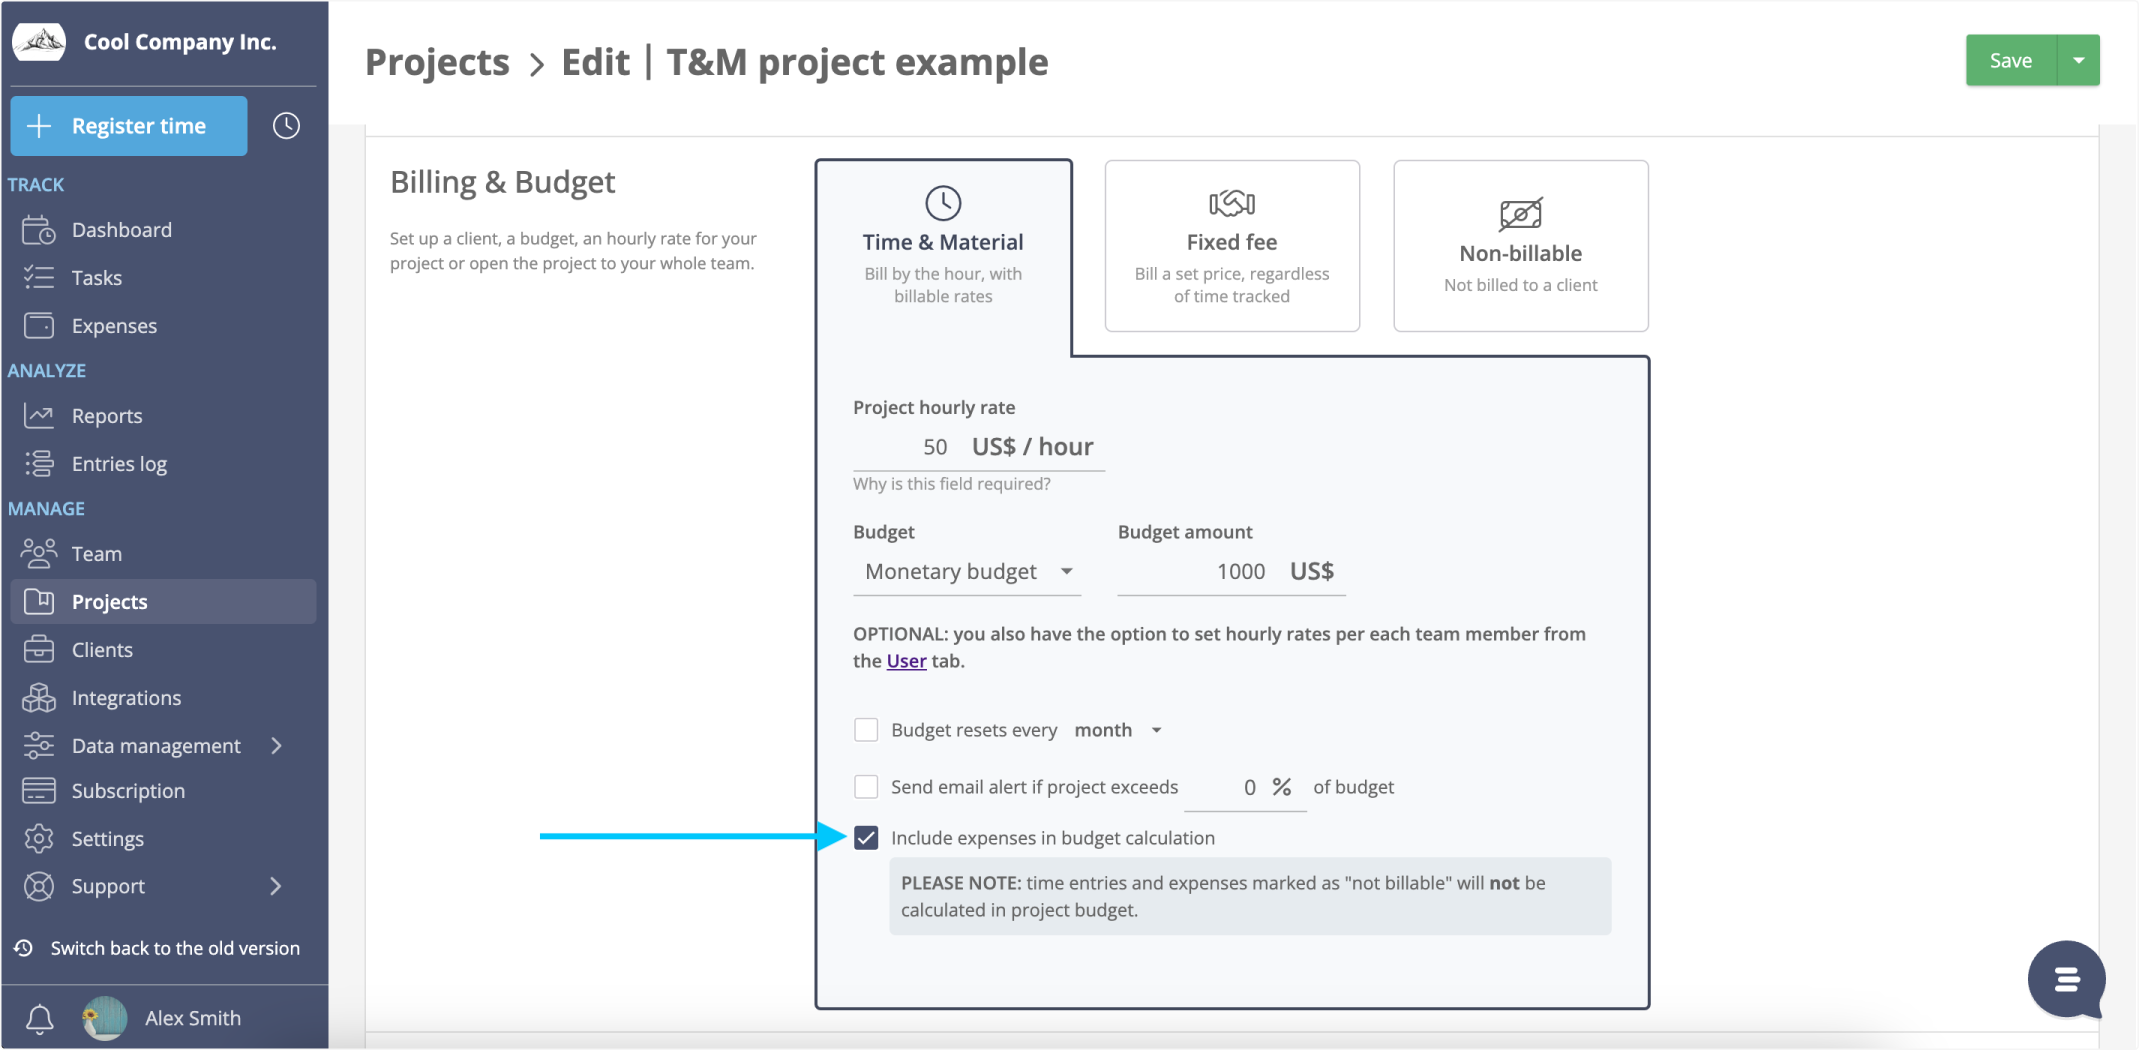
Task: Expand the Save button dropdown arrow
Action: pos(2079,60)
